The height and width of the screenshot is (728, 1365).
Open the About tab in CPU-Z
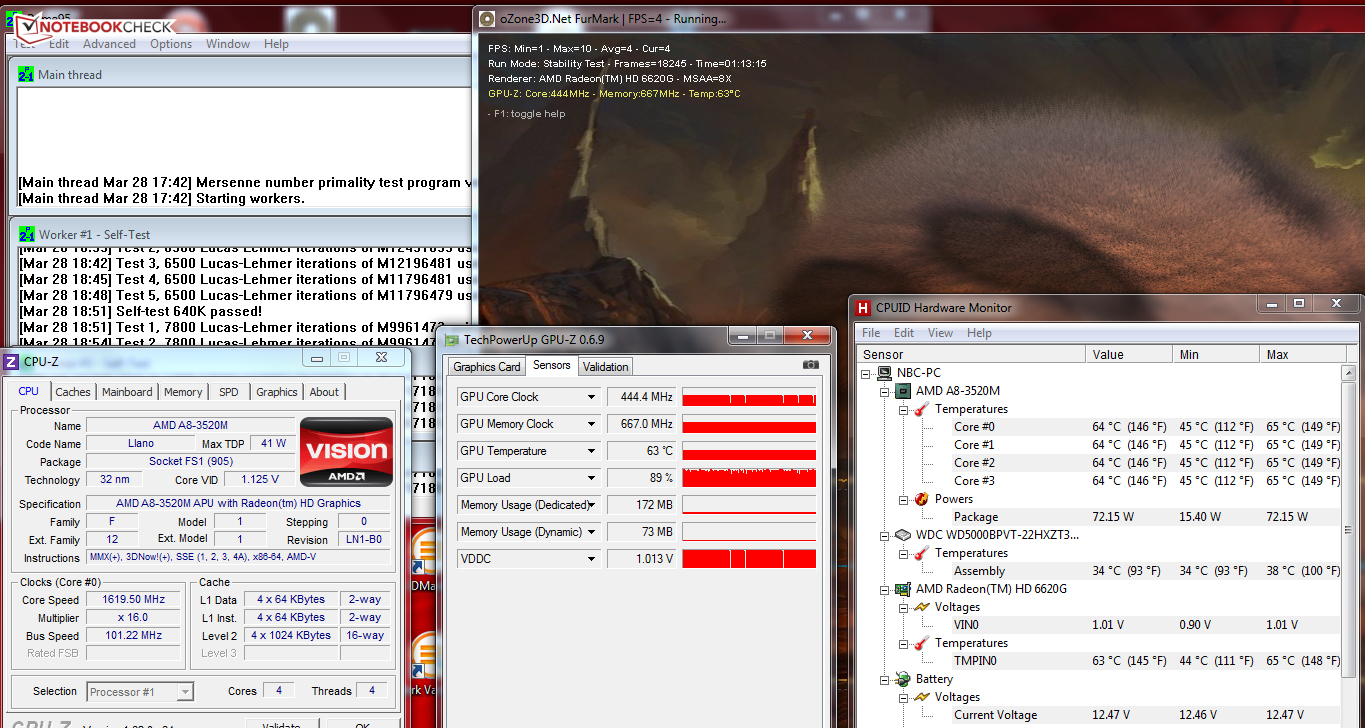[324, 392]
